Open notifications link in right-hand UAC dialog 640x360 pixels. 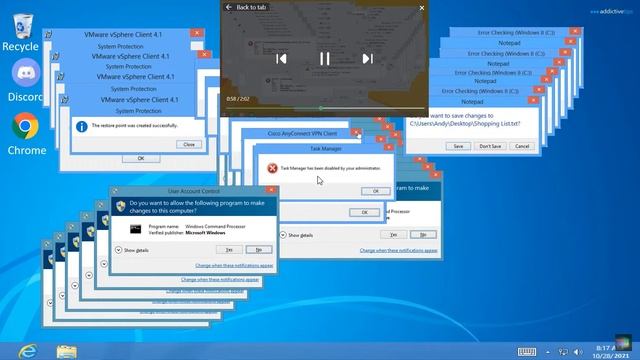pyautogui.click(x=398, y=250)
